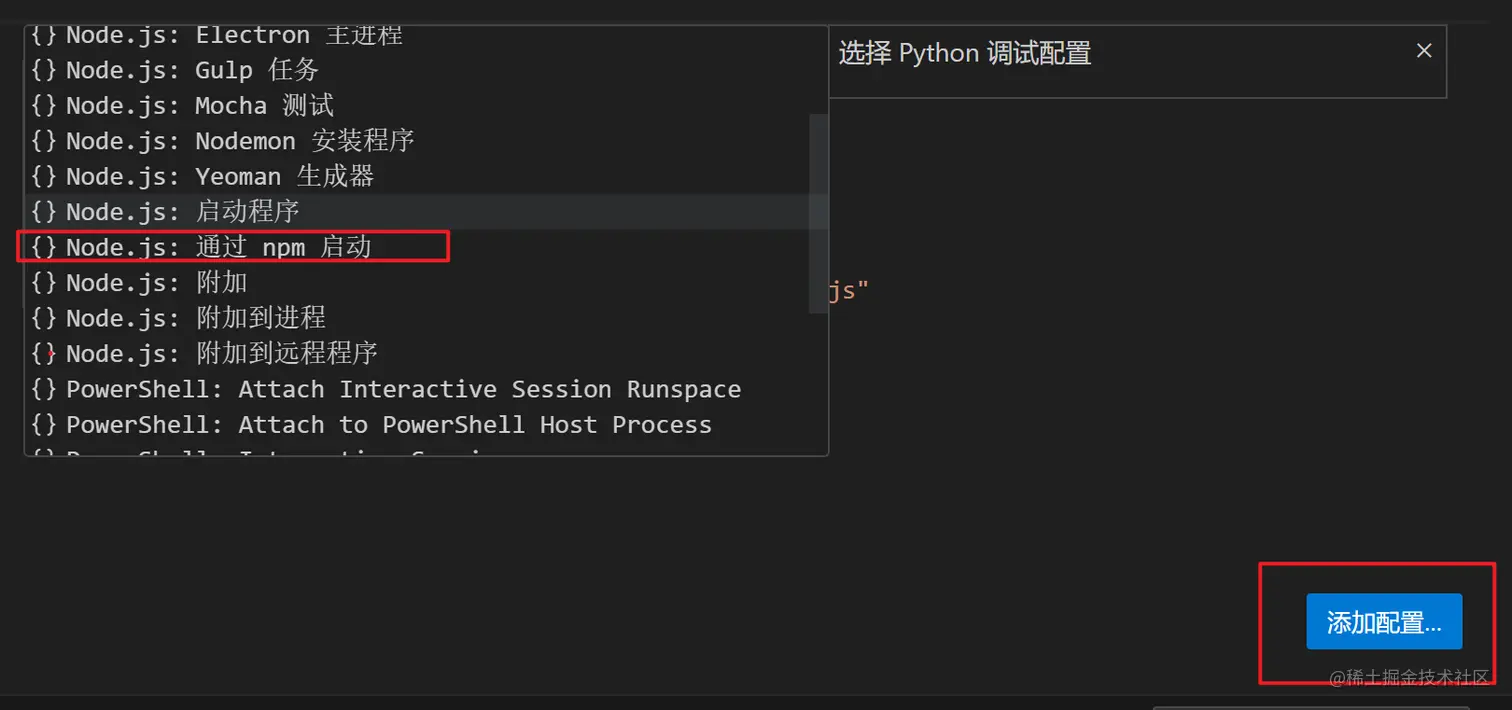Select Node.js: 启动程序 configuration
This screenshot has height=710, width=1512.
pyautogui.click(x=183, y=212)
